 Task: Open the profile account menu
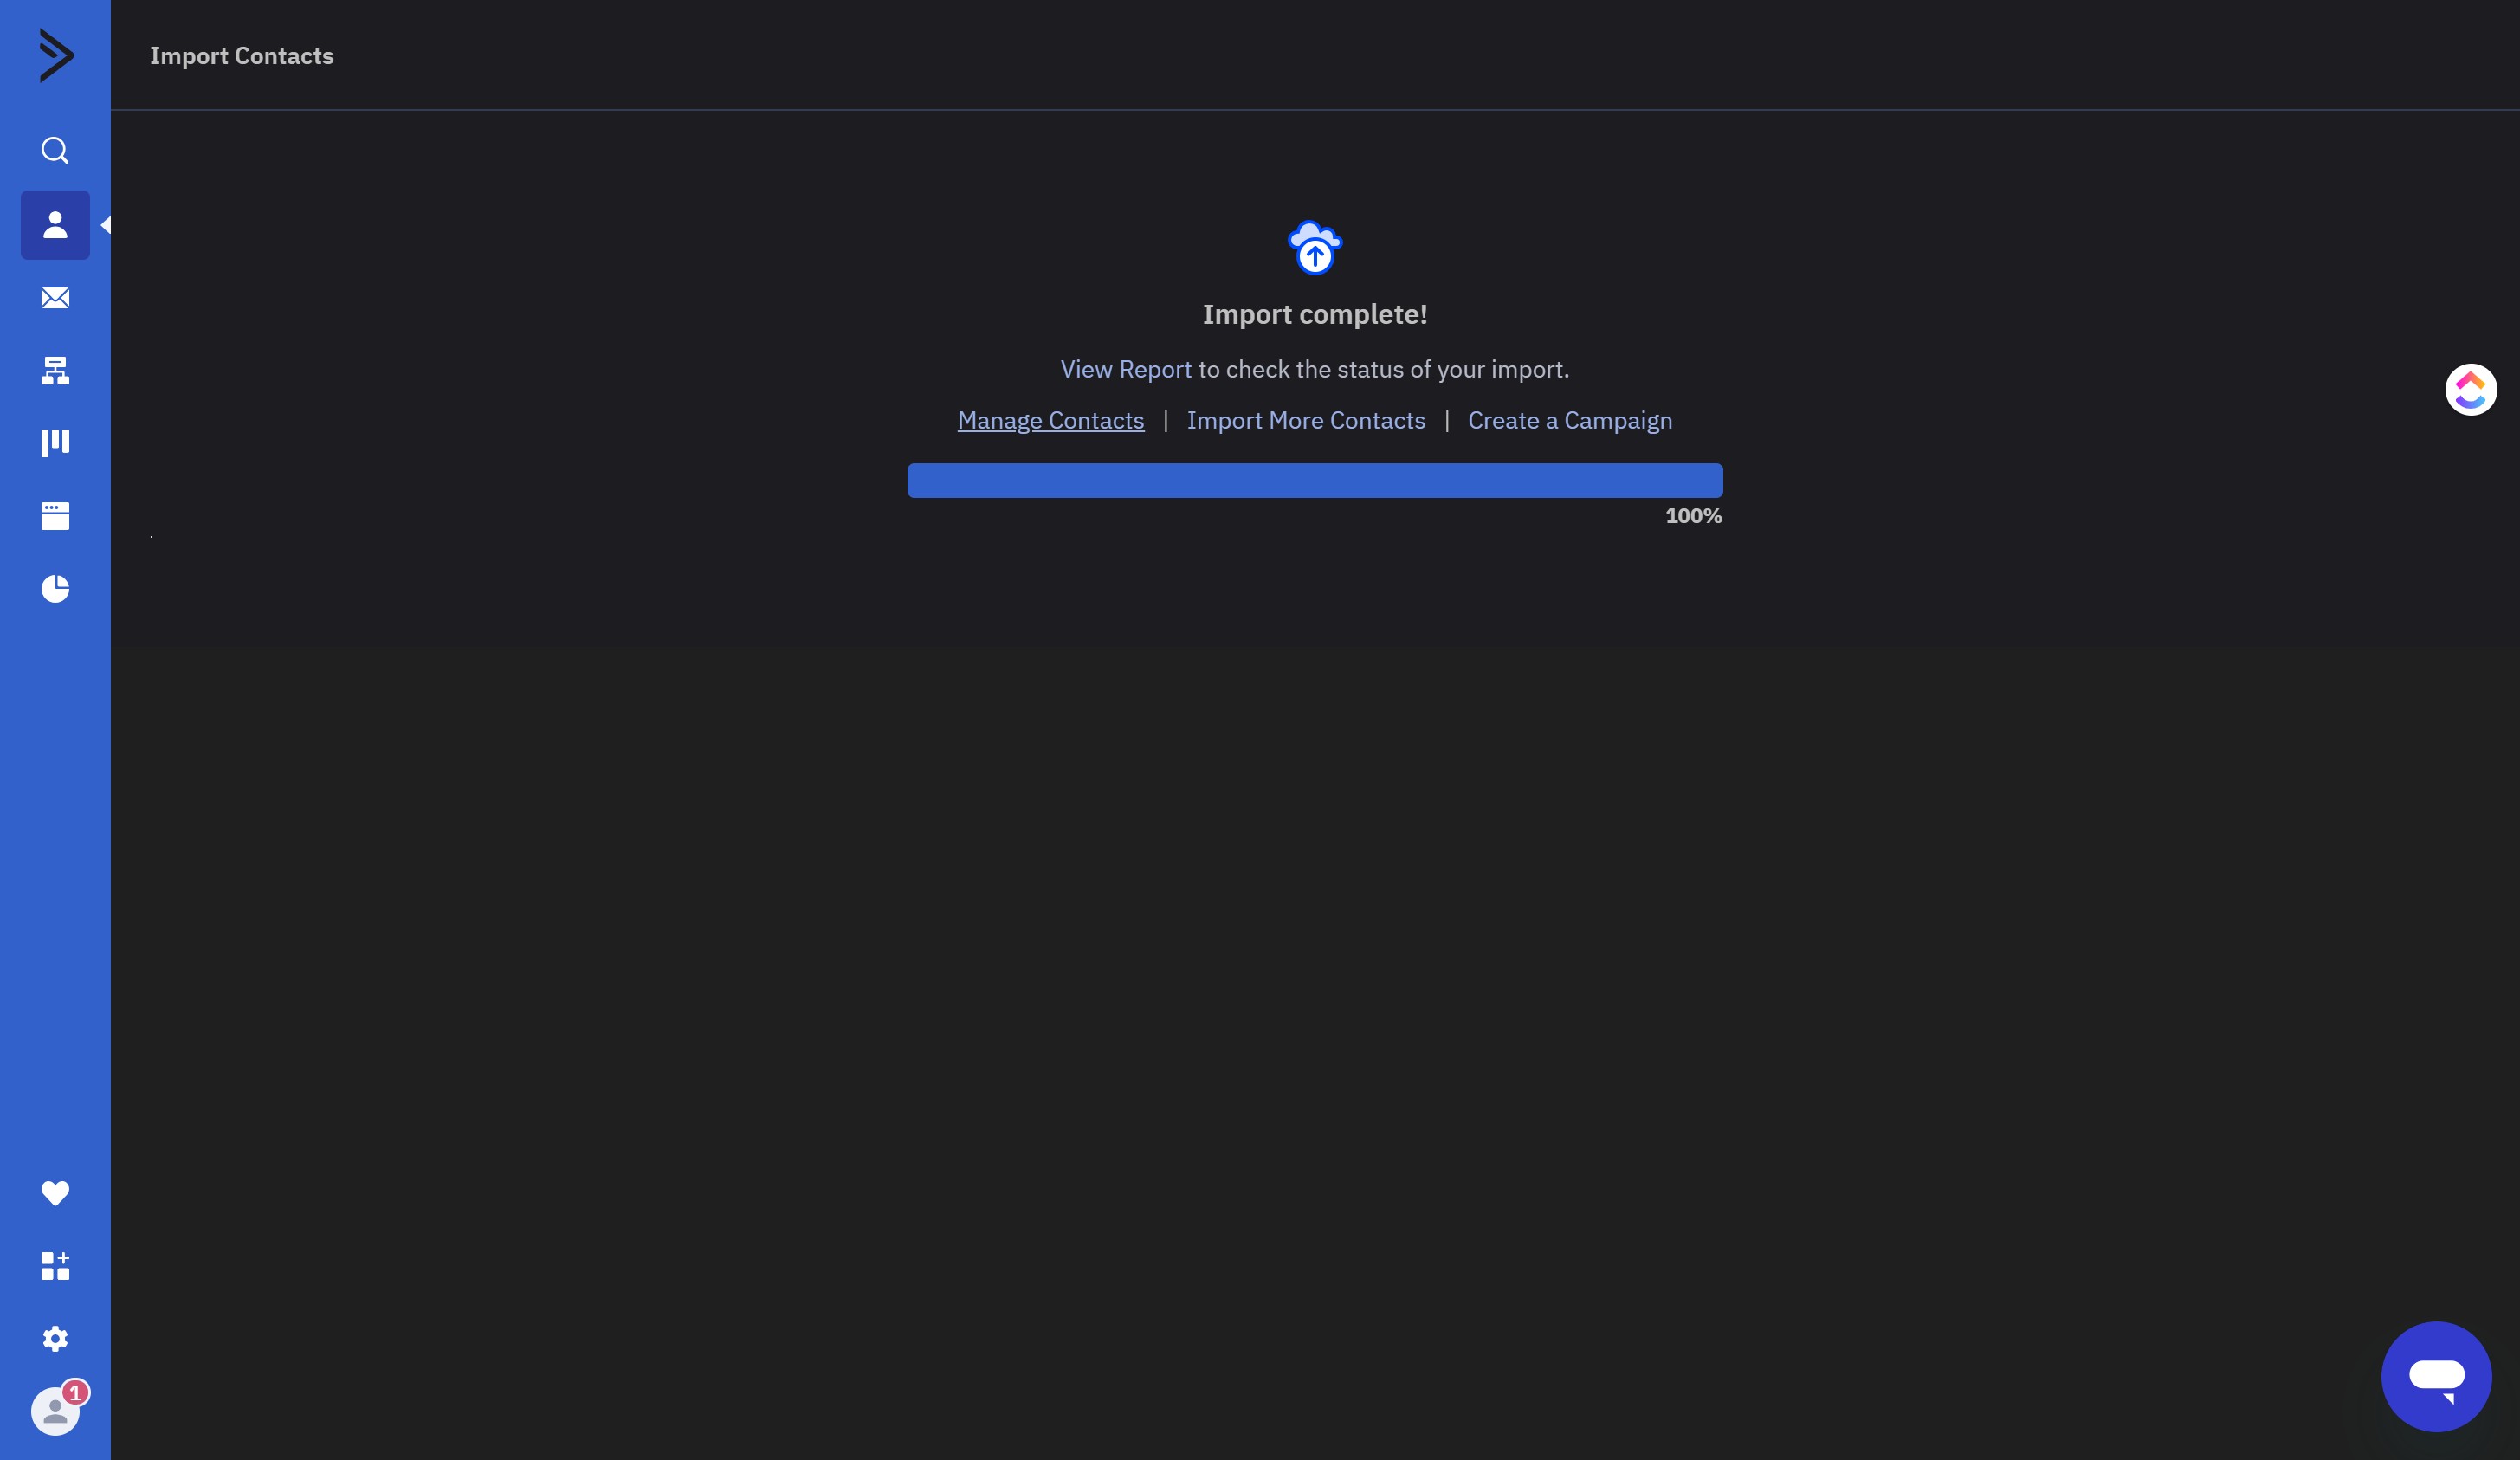[x=57, y=1411]
